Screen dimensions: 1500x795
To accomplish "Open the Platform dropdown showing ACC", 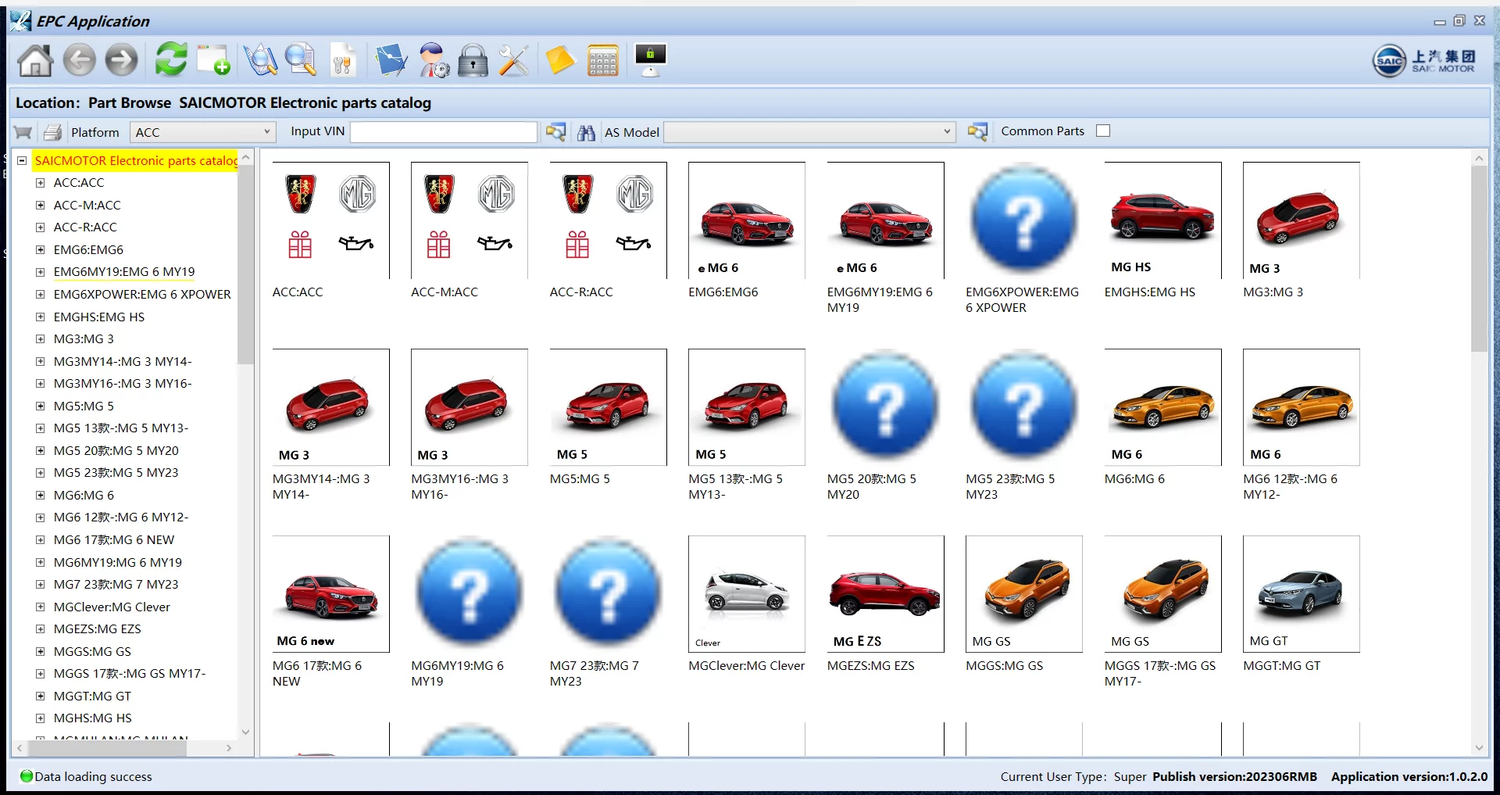I will 203,132.
